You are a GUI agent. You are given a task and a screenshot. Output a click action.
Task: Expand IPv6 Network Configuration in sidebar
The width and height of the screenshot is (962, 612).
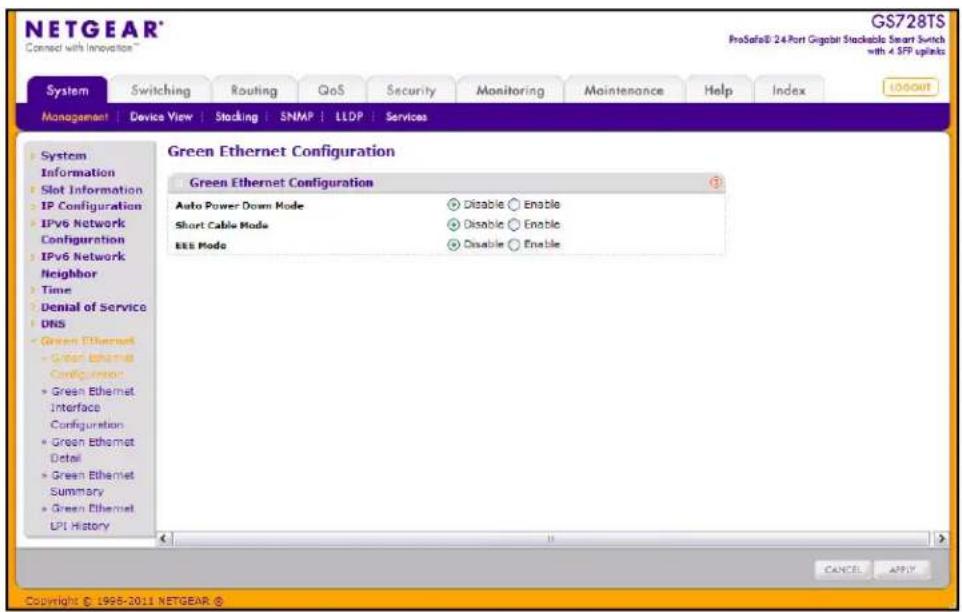83,231
